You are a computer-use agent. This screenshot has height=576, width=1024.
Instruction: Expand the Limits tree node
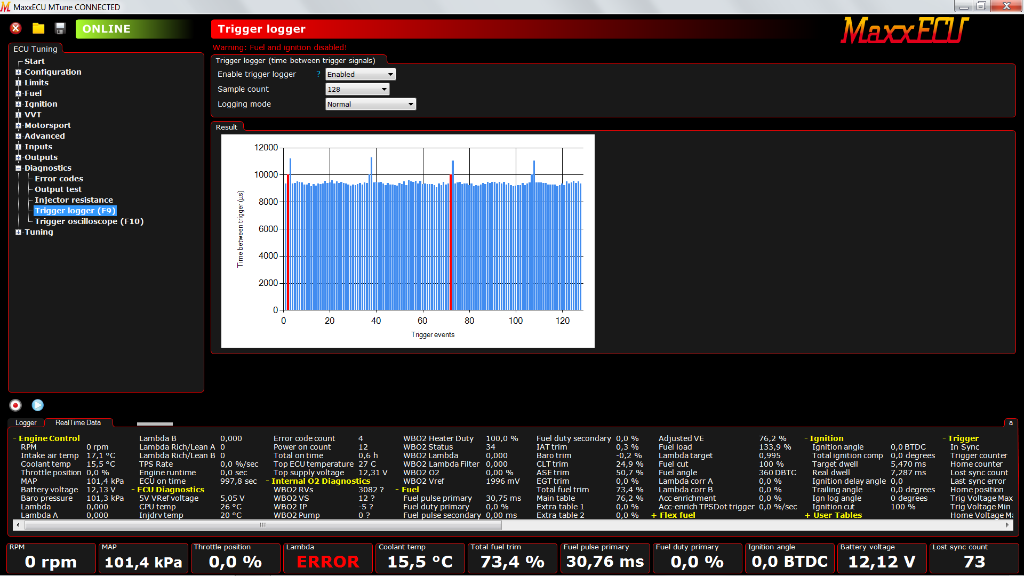[x=18, y=83]
